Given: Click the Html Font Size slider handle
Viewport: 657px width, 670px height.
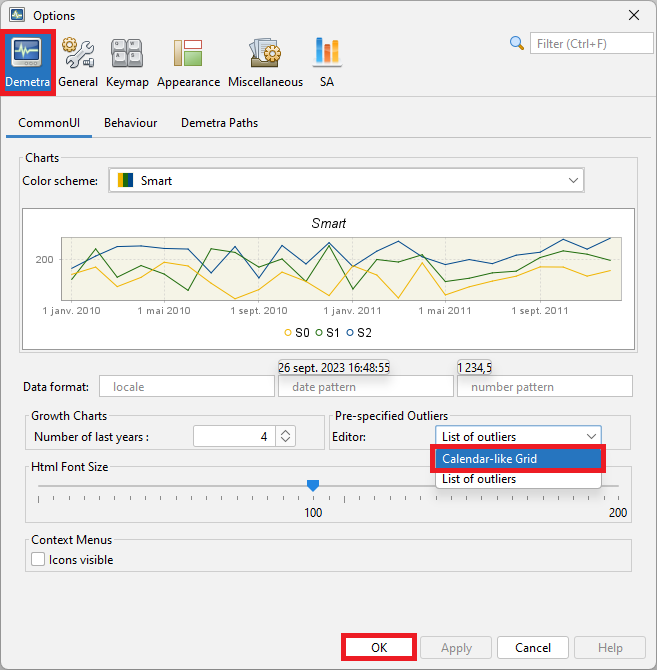Looking at the screenshot, I should (x=313, y=485).
